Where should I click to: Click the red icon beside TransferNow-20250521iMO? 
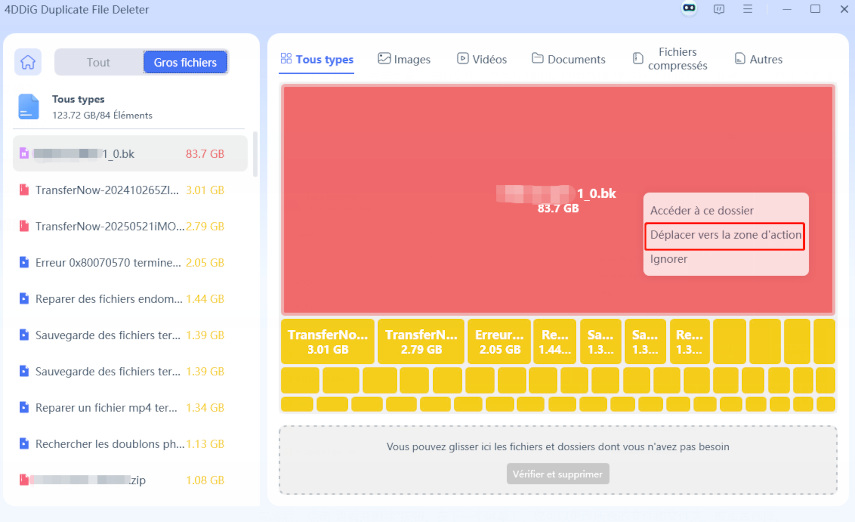coord(24,226)
